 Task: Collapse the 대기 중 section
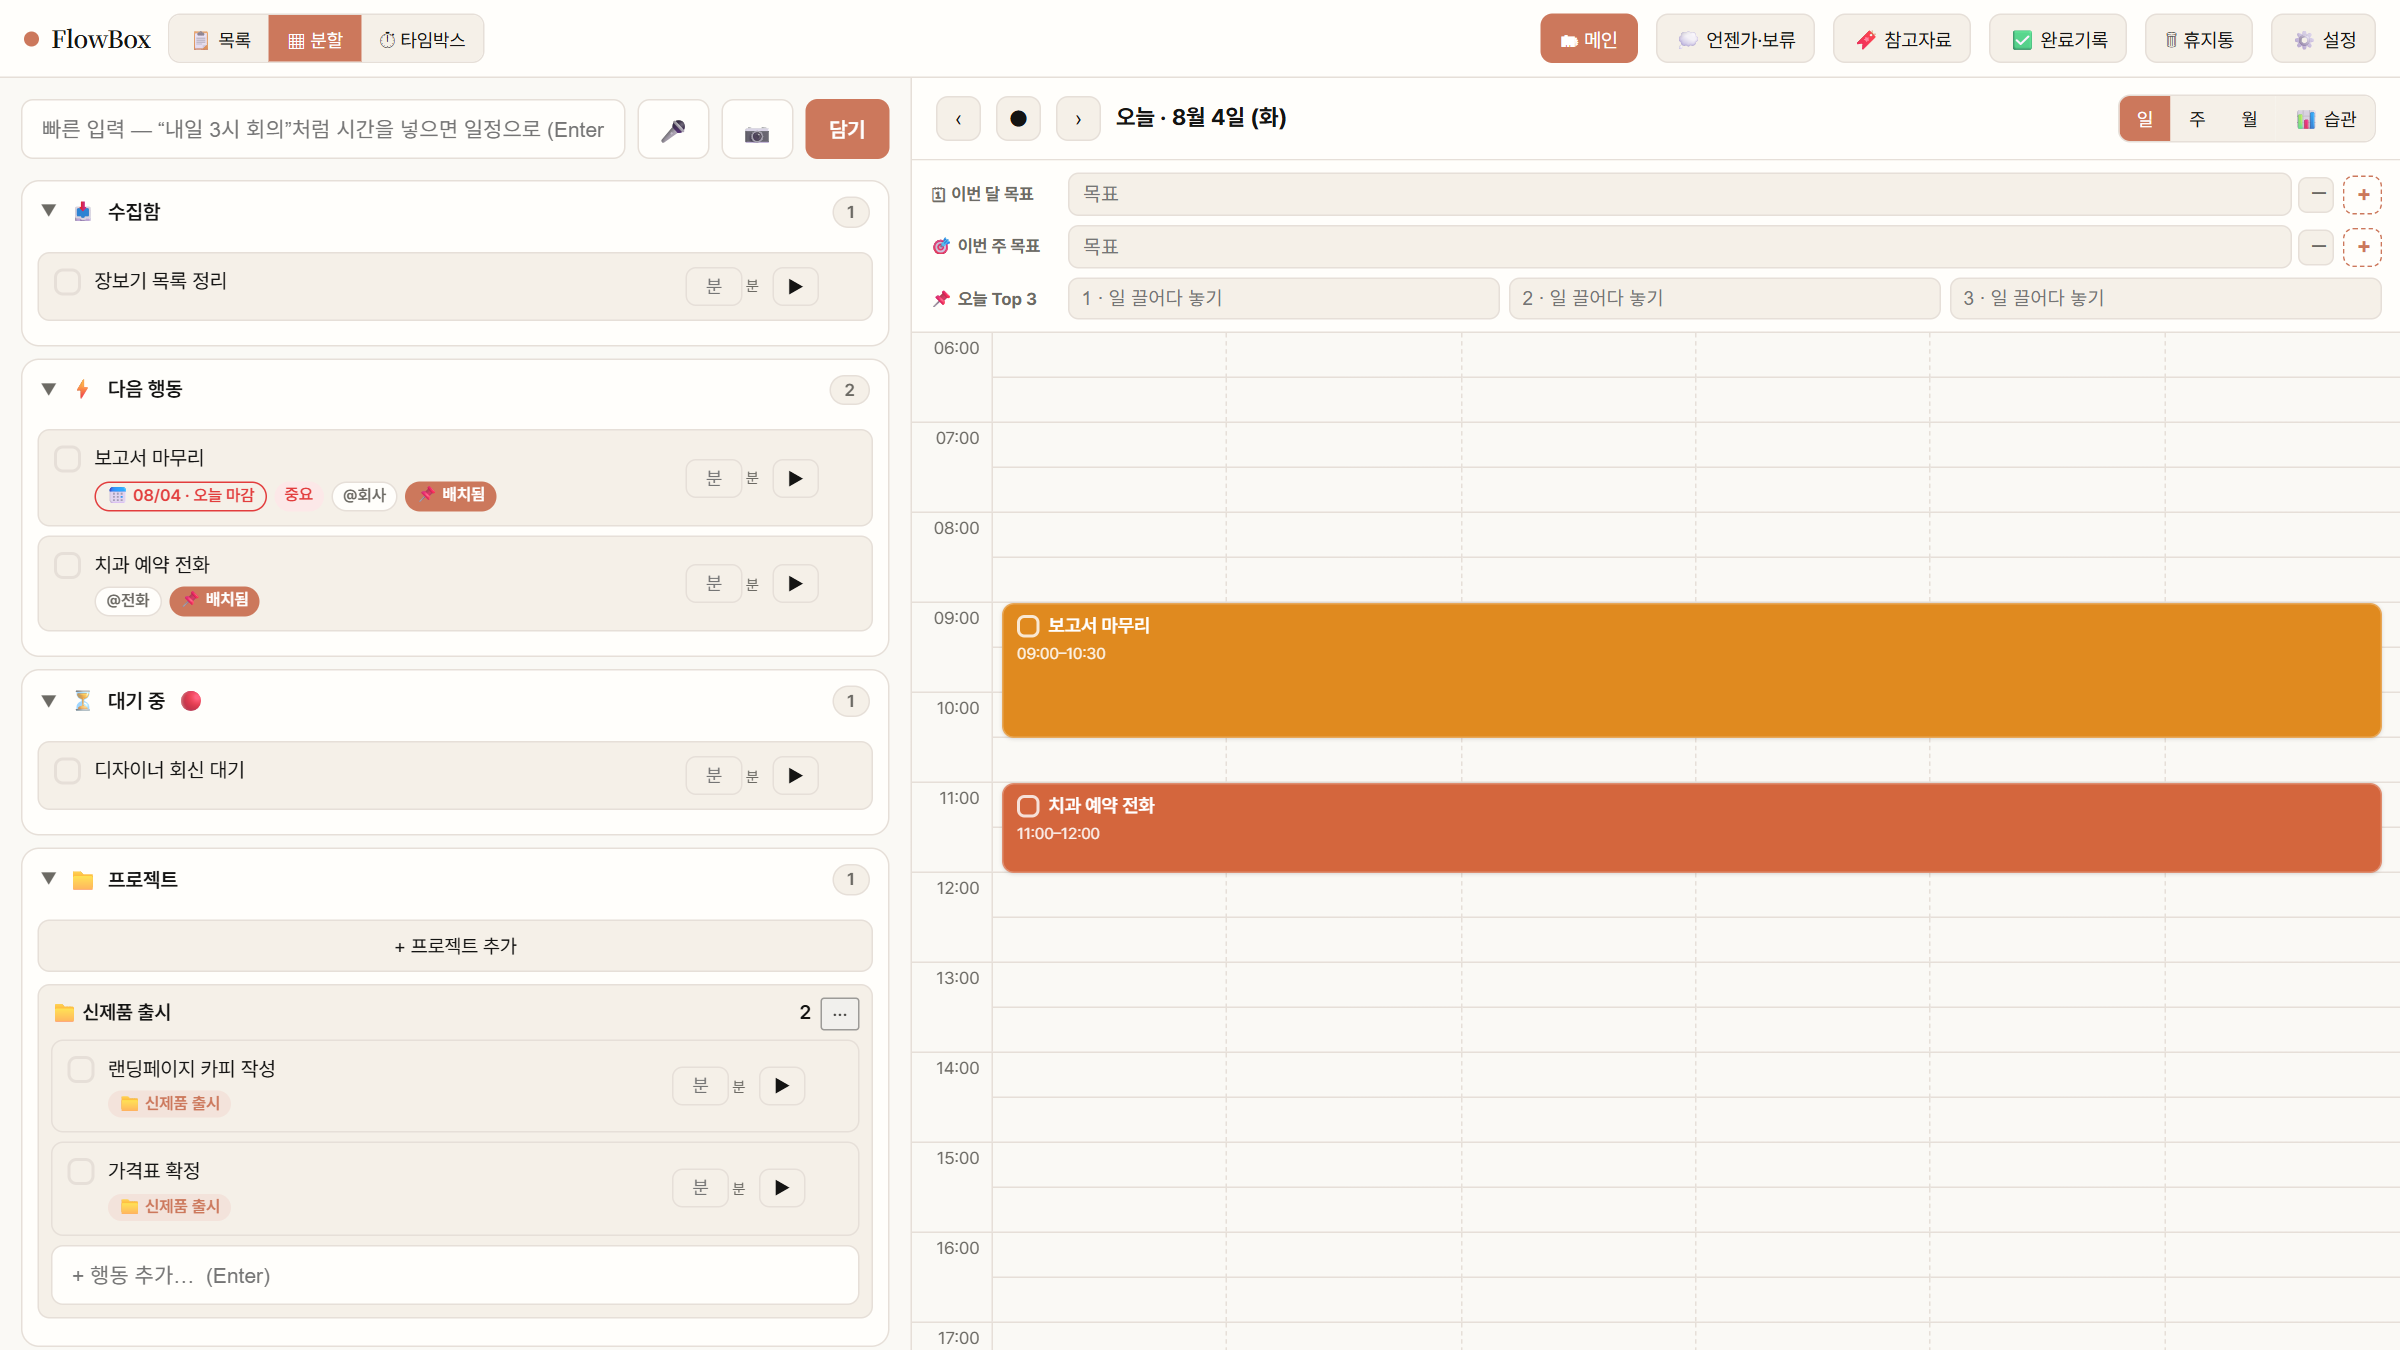click(x=48, y=700)
